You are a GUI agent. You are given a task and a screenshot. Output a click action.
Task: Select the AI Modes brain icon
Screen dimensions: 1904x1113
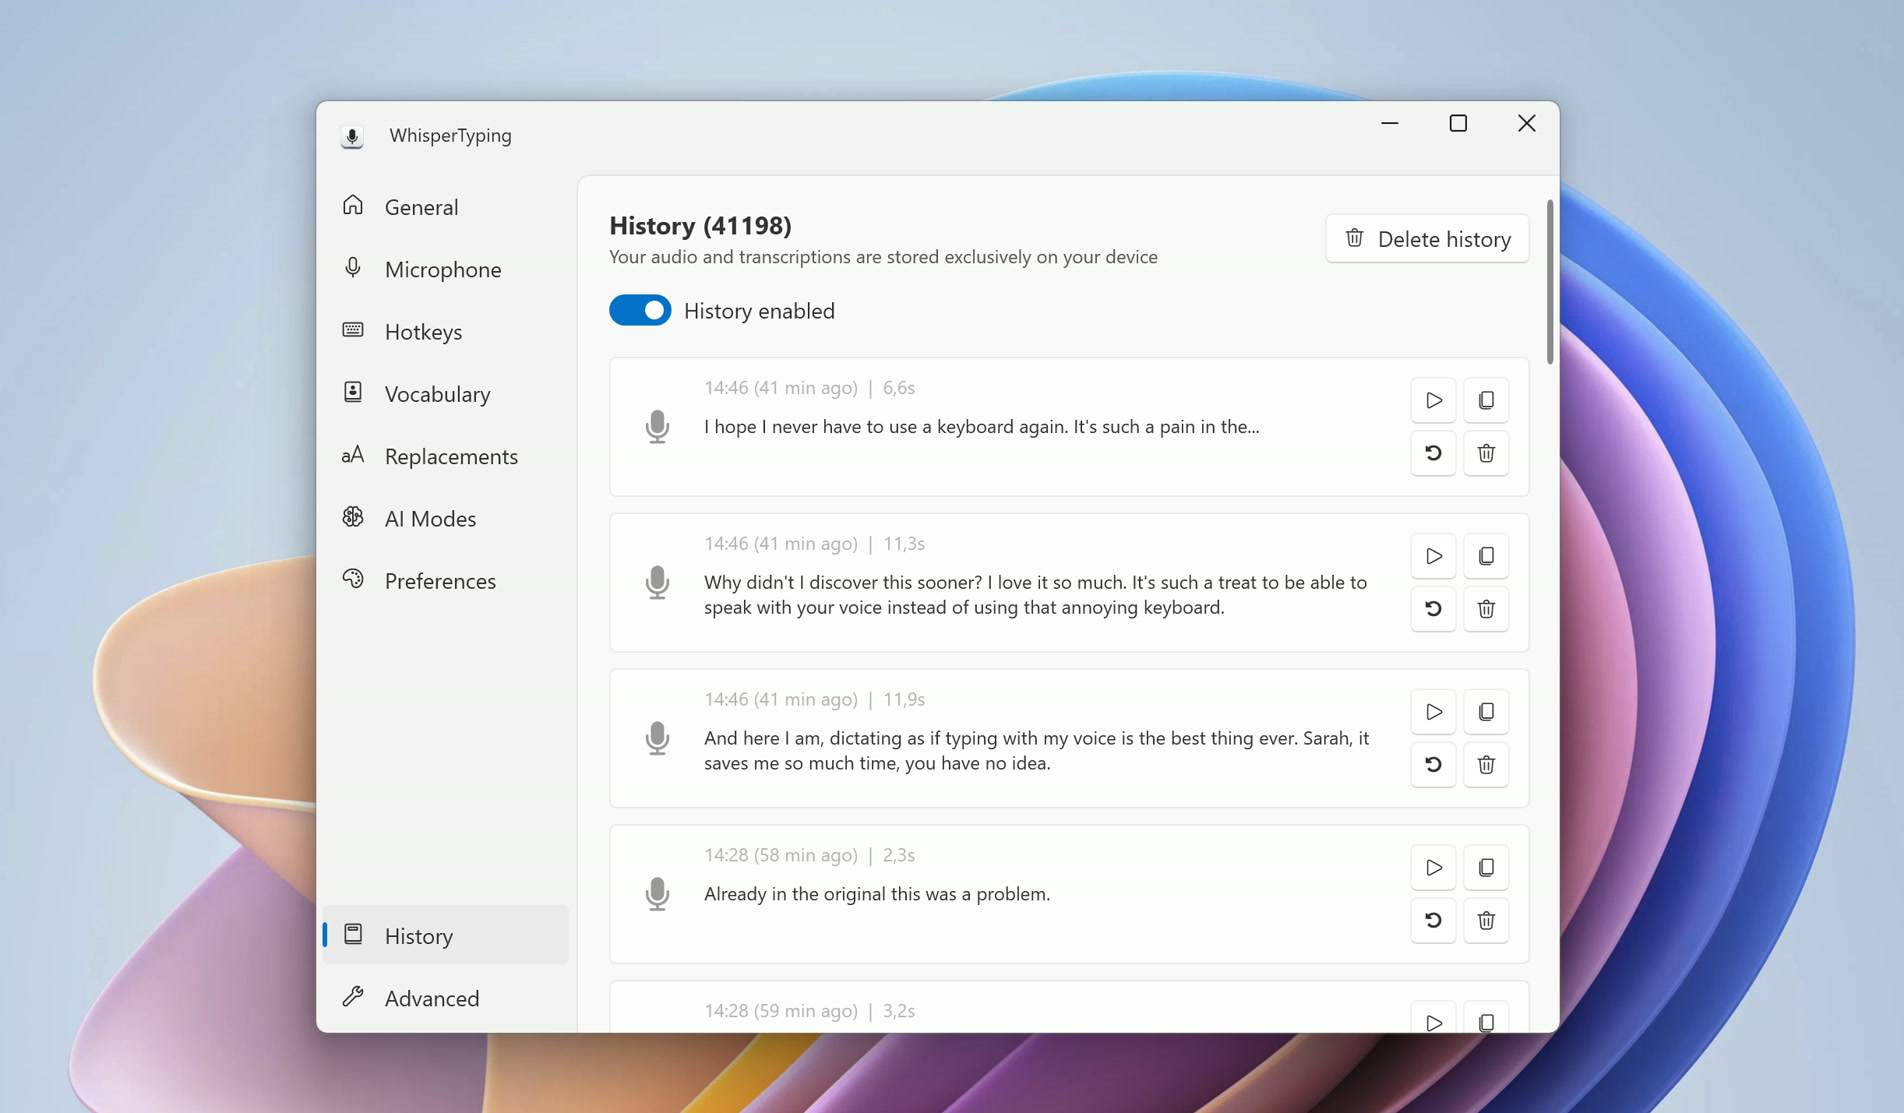353,518
